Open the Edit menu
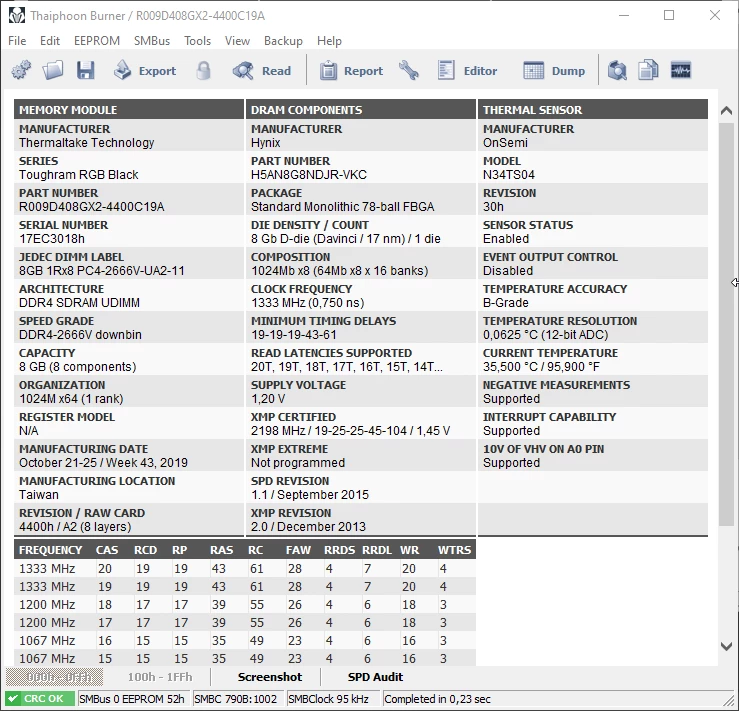Viewport: 739px width, 711px height. 50,41
